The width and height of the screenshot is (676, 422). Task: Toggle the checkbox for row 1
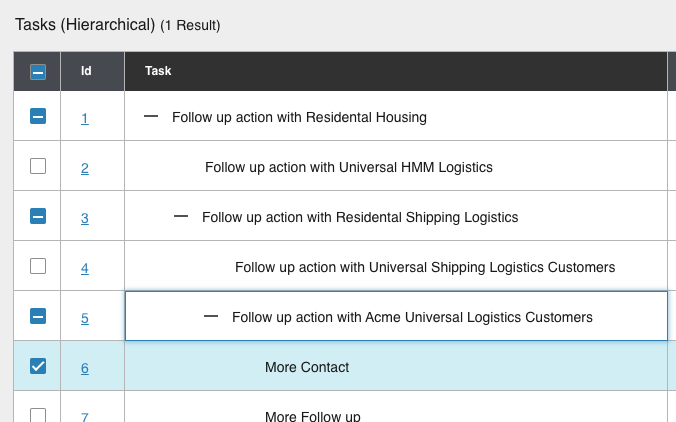[38, 117]
